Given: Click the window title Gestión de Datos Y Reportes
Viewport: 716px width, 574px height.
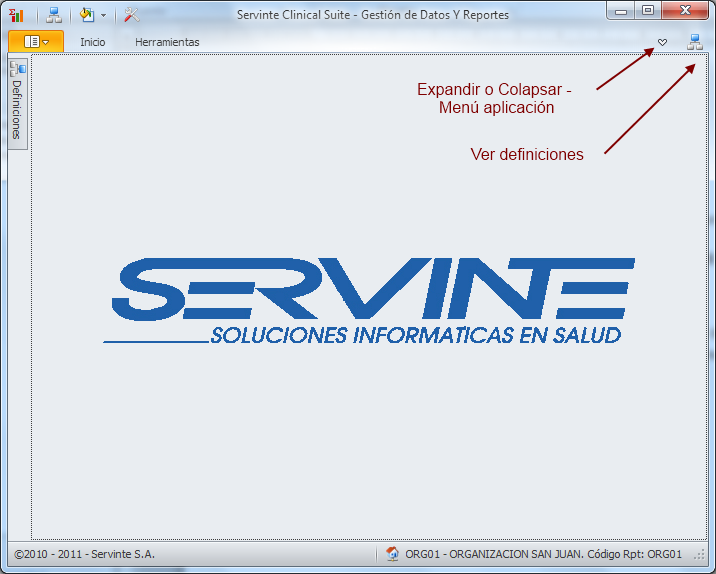Looking at the screenshot, I should coord(372,15).
